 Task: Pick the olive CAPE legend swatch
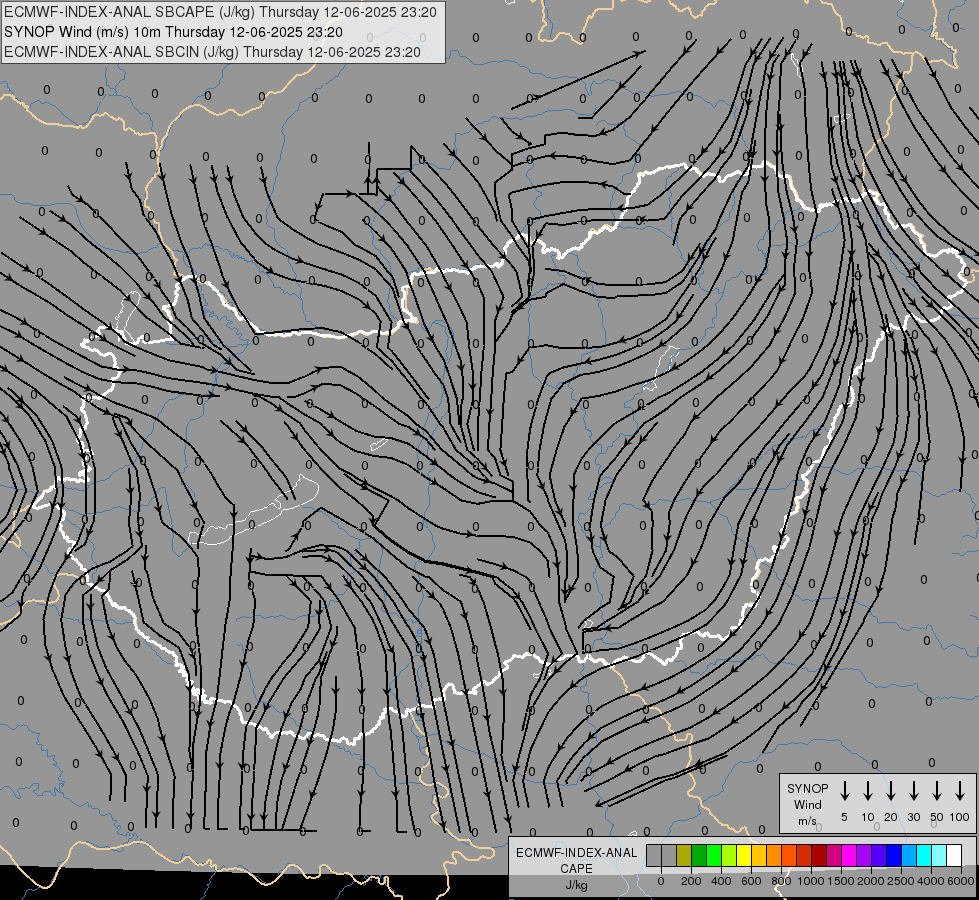tap(684, 855)
